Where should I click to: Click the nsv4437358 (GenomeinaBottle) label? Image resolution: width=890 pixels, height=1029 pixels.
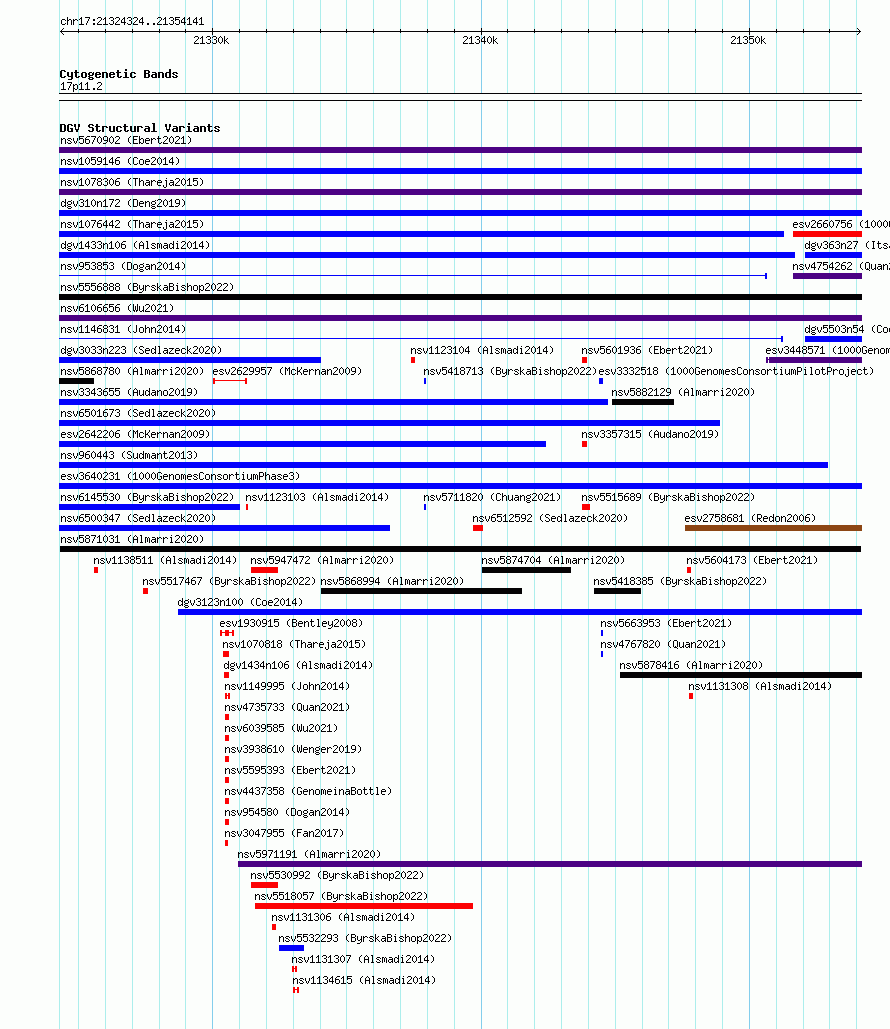coord(308,791)
